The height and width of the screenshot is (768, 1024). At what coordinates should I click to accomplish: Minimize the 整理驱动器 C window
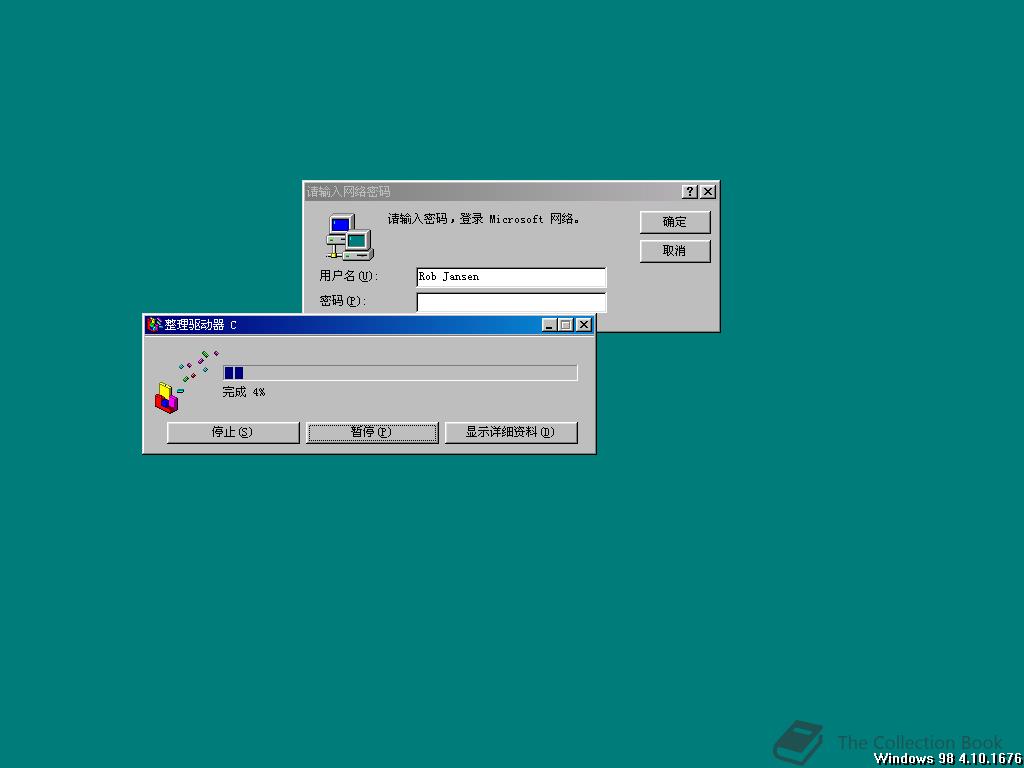point(550,325)
